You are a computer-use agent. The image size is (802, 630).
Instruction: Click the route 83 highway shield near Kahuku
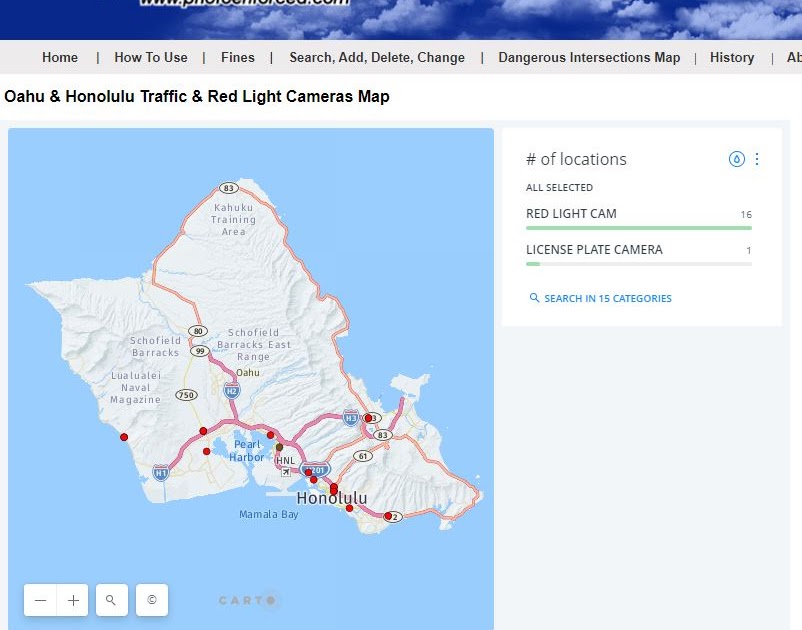point(232,186)
